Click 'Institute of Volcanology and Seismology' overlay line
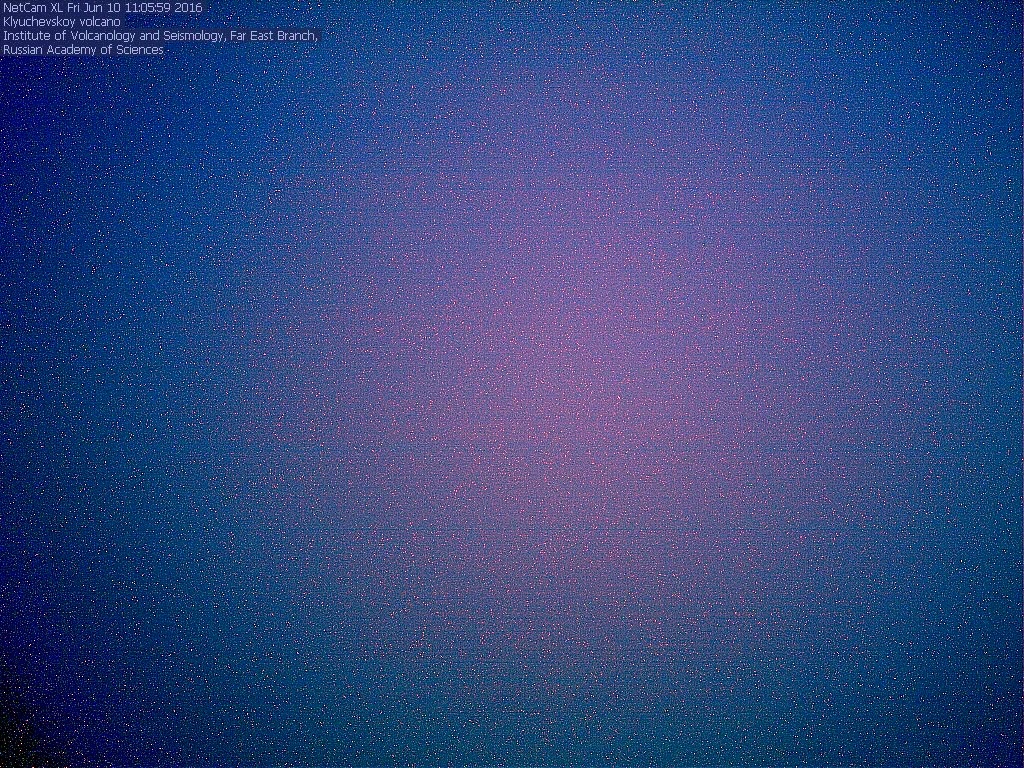 [x=160, y=35]
